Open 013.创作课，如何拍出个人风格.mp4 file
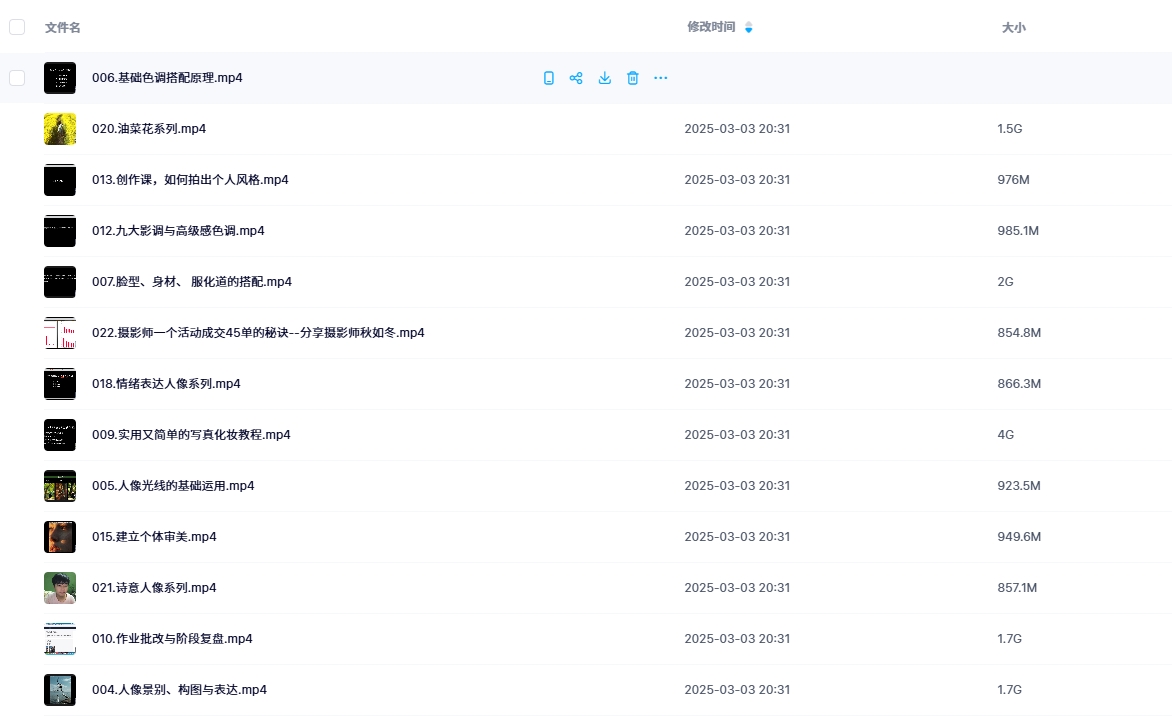1172x722 pixels. [190, 180]
